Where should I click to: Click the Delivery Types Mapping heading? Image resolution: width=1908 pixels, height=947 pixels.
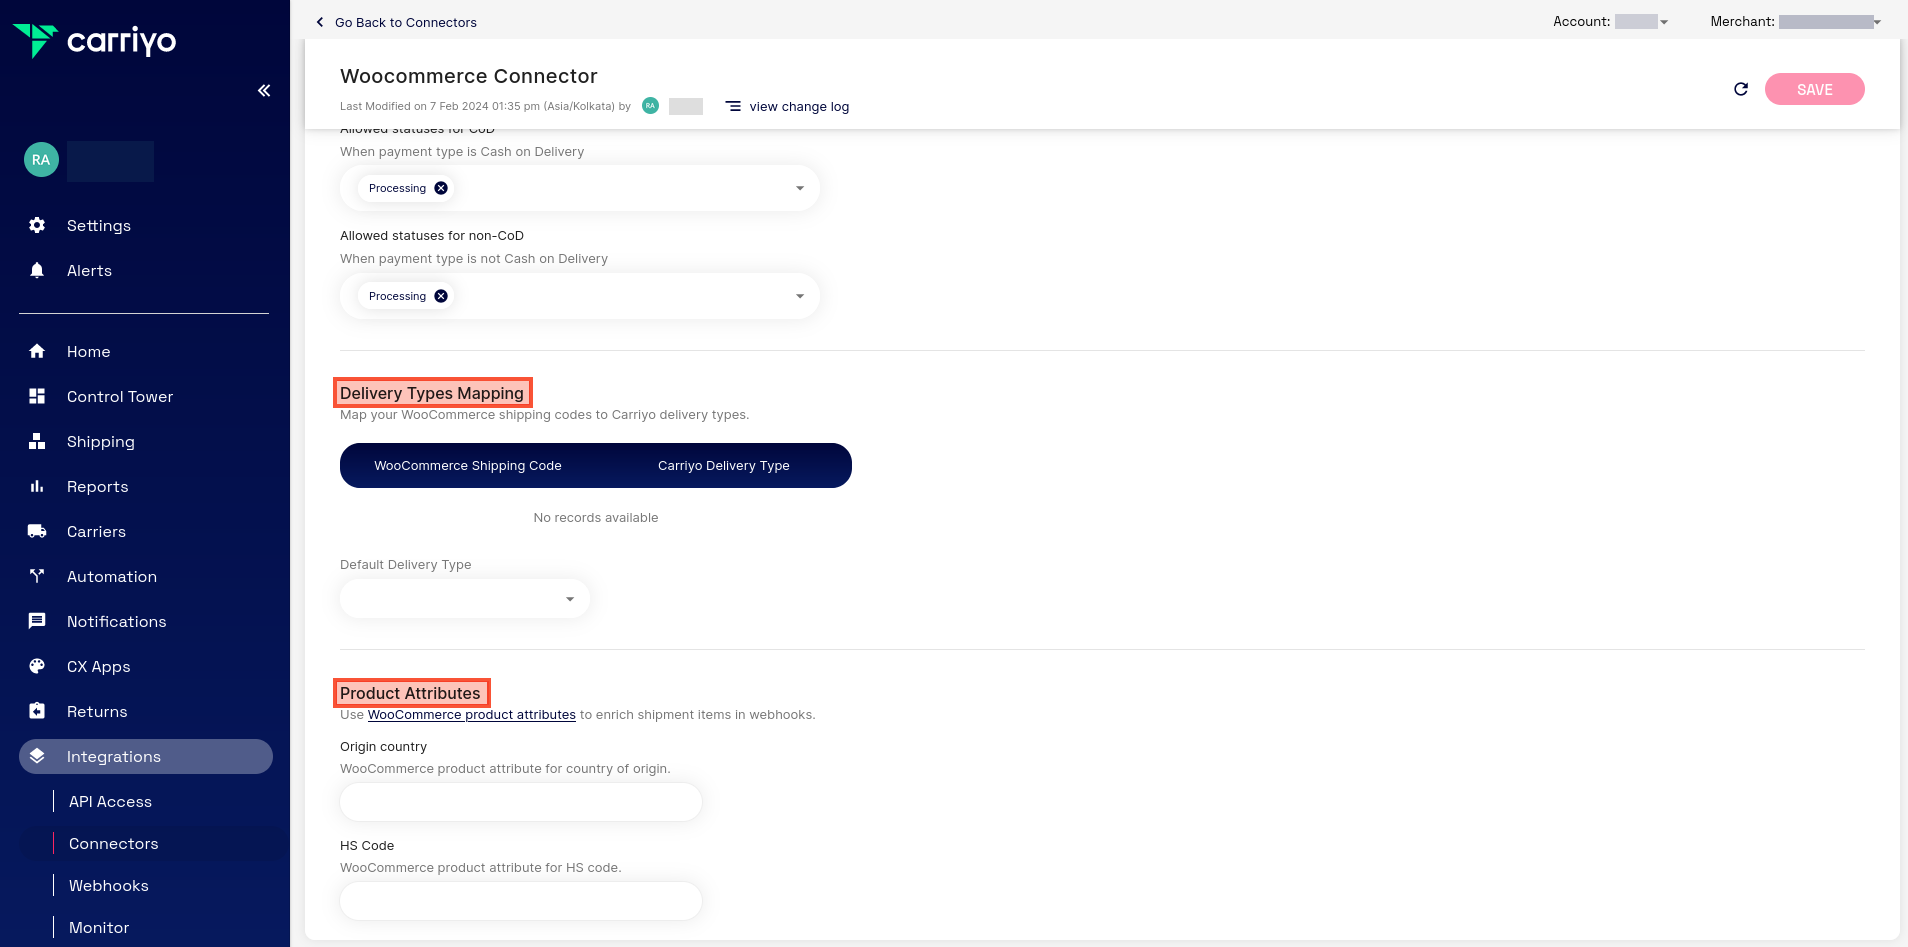pos(432,393)
